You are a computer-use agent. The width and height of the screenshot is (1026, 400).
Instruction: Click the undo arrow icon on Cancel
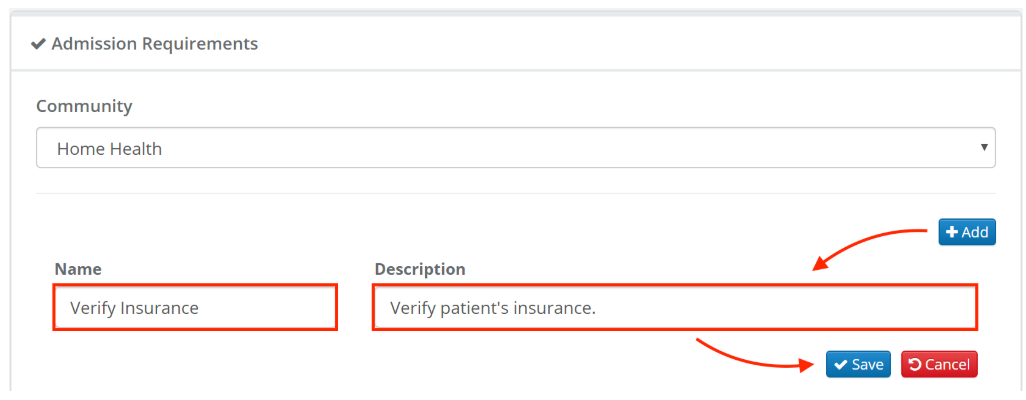point(914,364)
